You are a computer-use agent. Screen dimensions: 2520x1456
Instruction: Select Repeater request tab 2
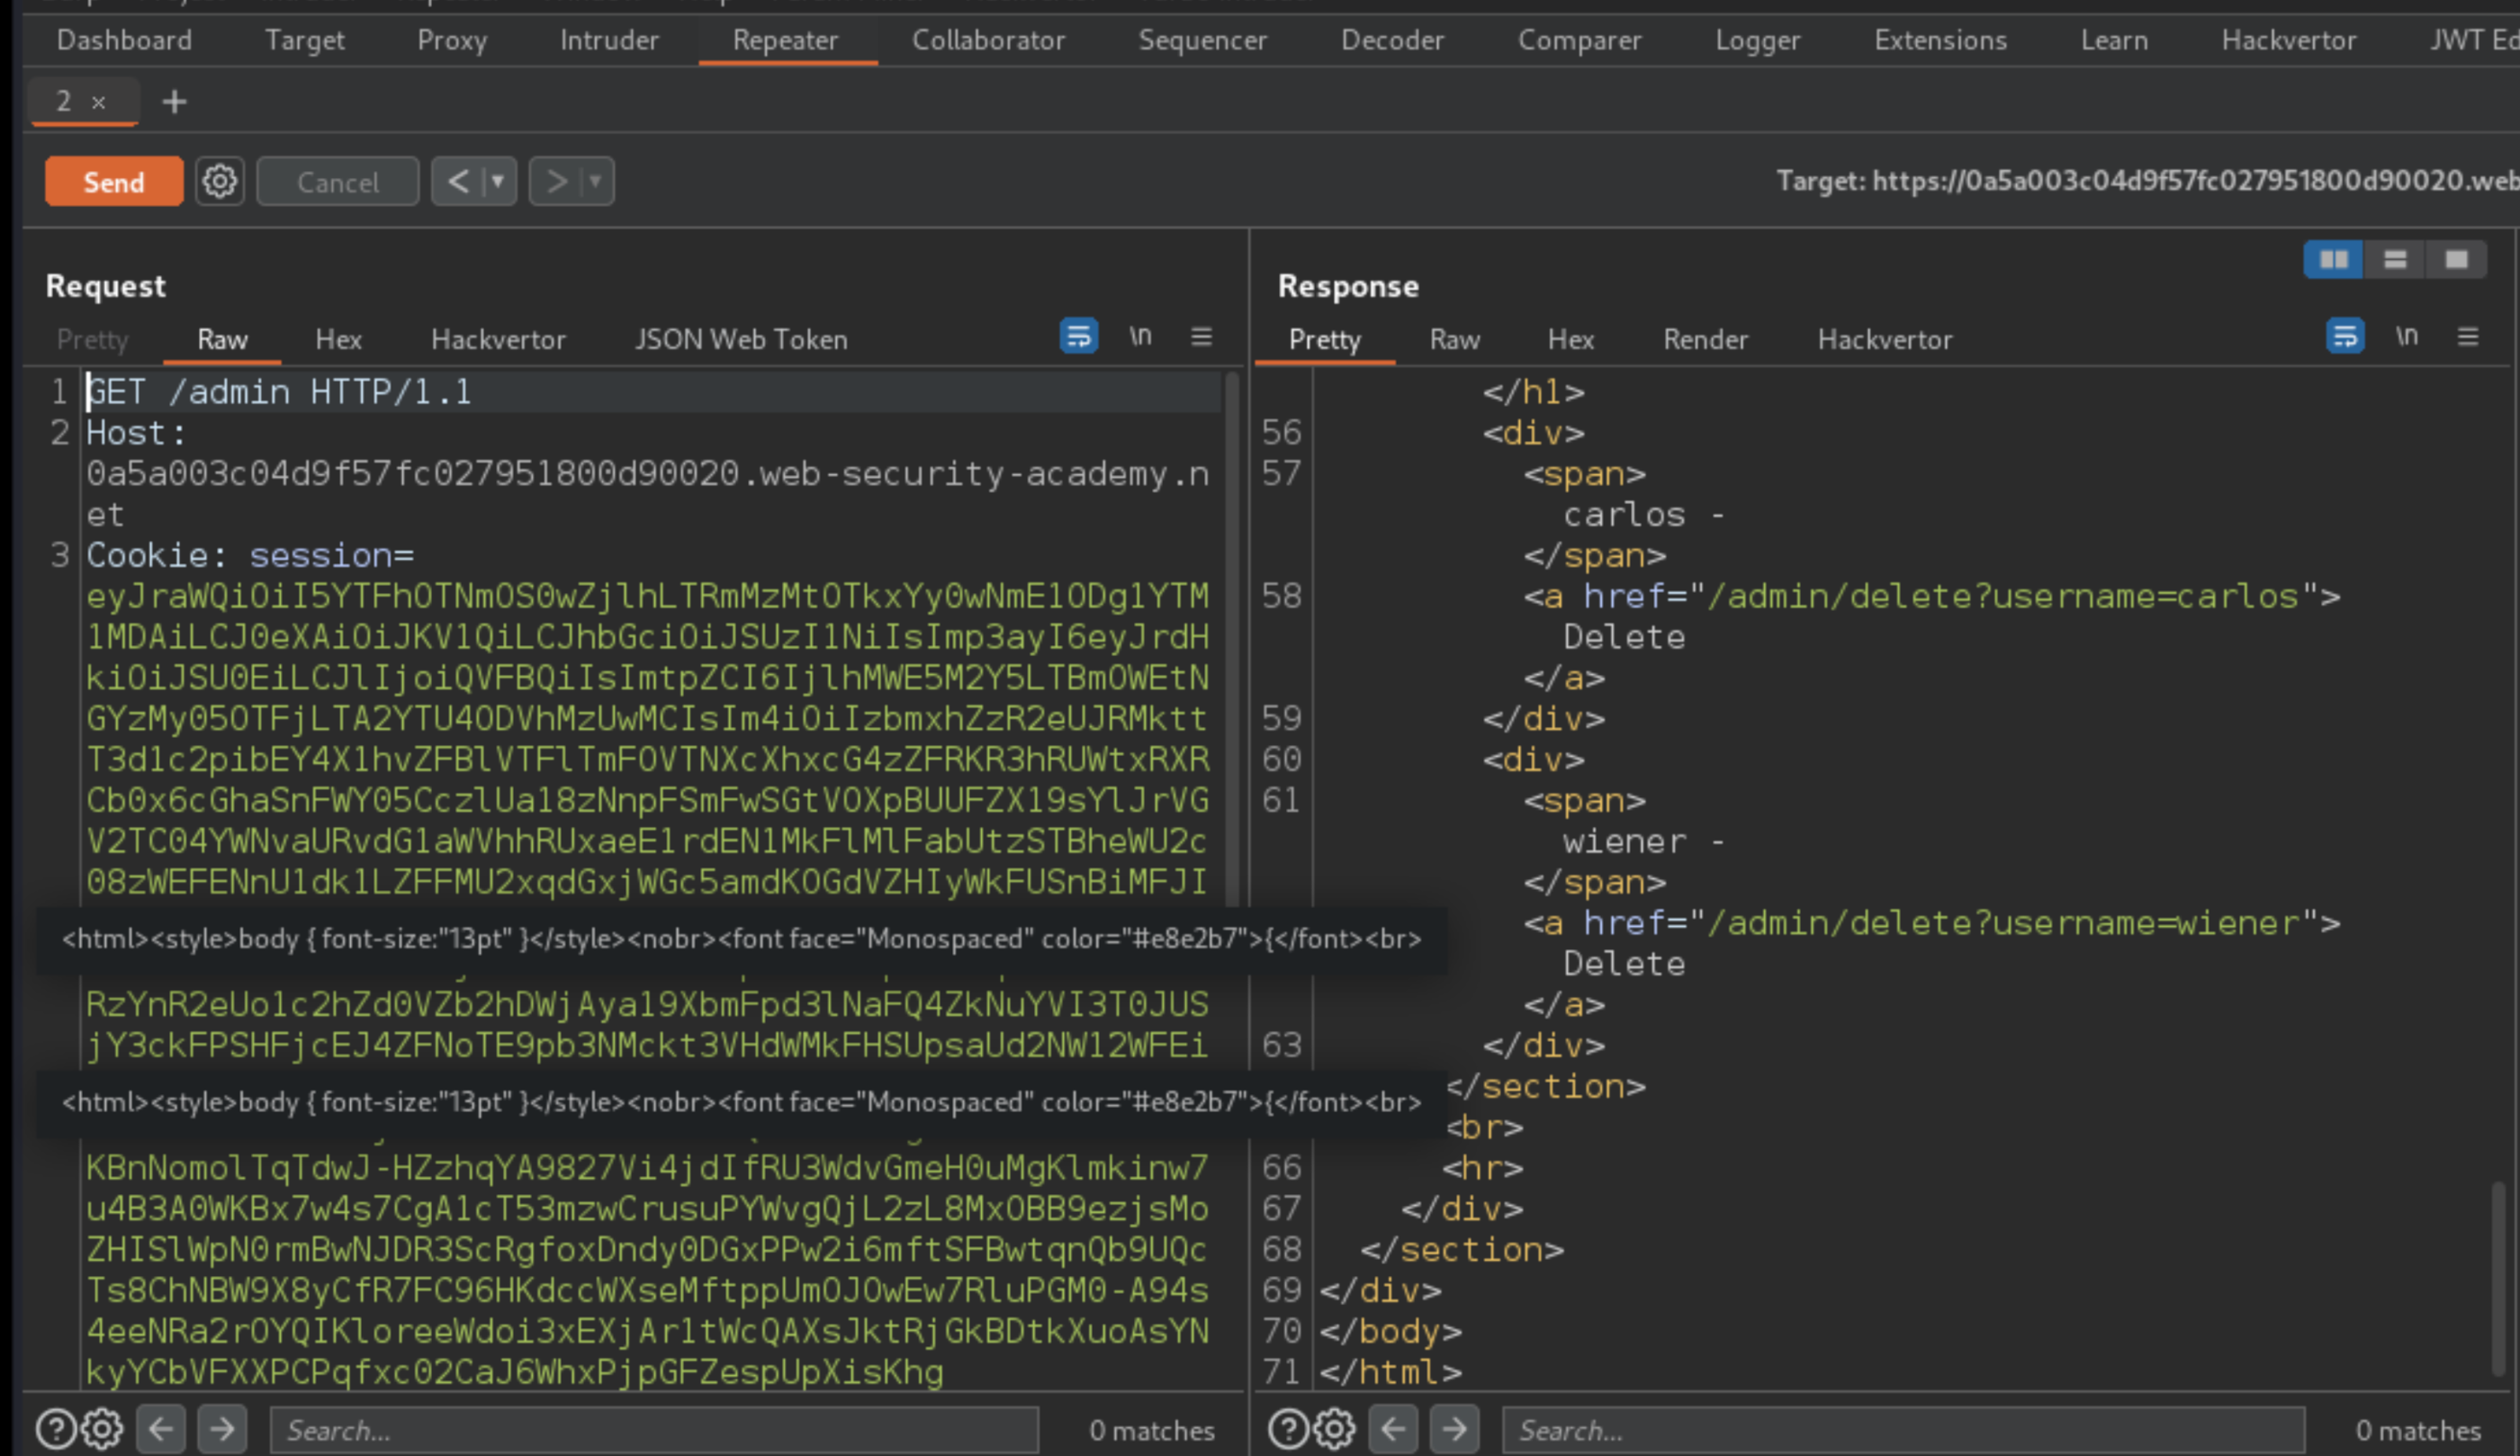click(x=64, y=101)
